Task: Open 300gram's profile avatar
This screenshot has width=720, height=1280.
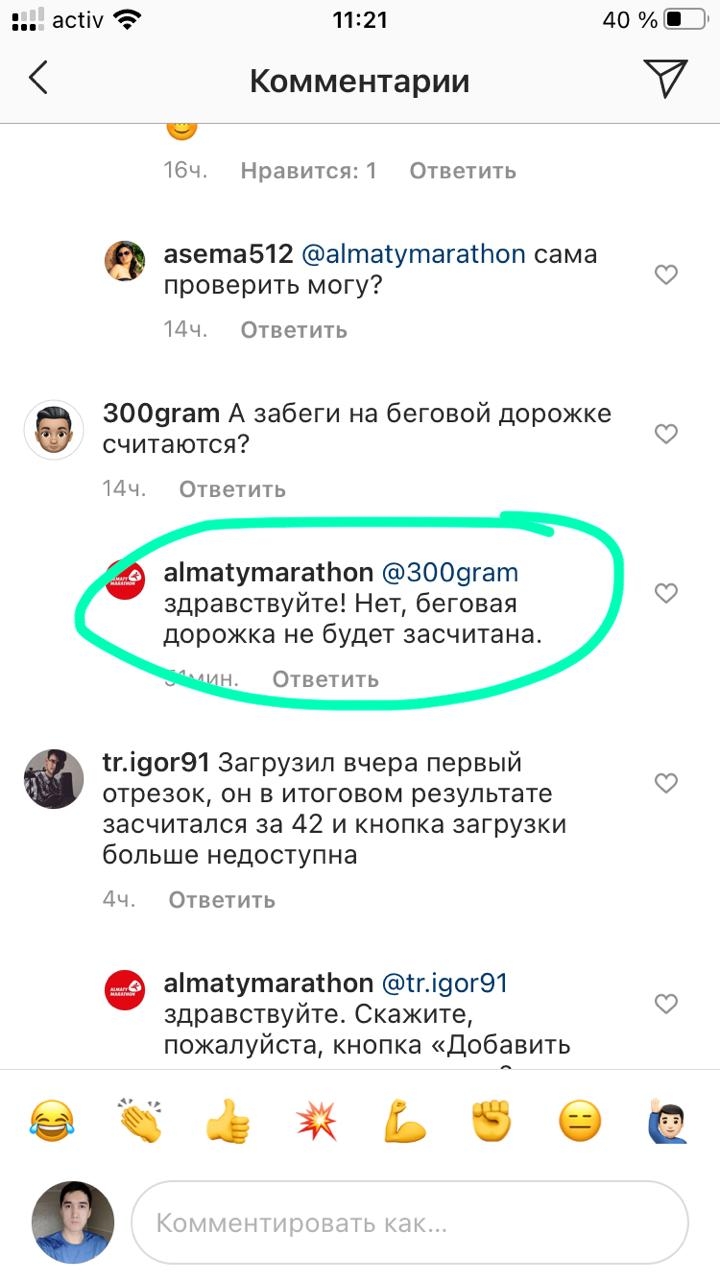Action: [x=53, y=431]
